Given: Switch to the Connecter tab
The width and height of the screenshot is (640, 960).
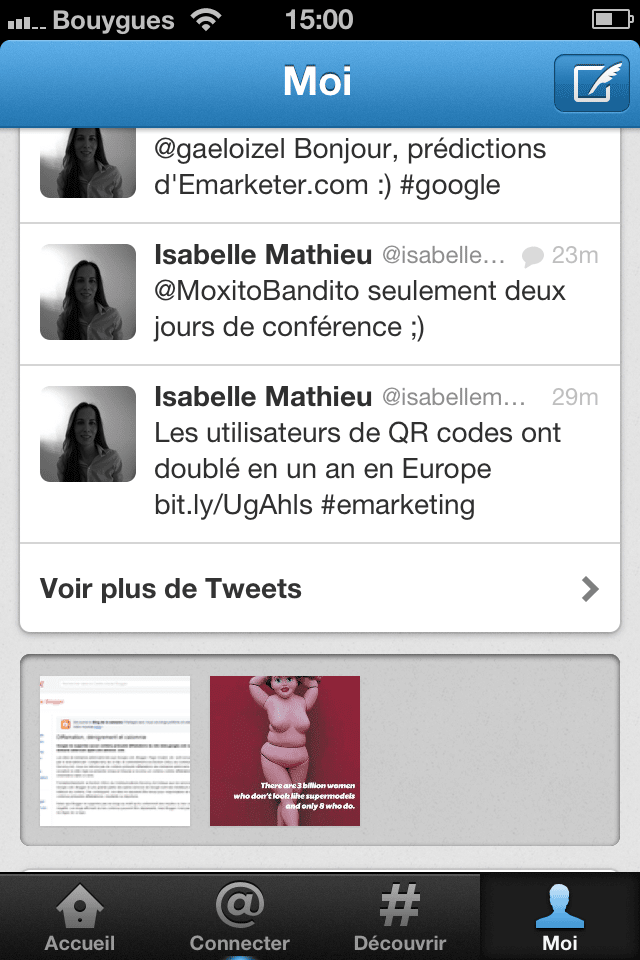Looking at the screenshot, I should click(x=239, y=917).
